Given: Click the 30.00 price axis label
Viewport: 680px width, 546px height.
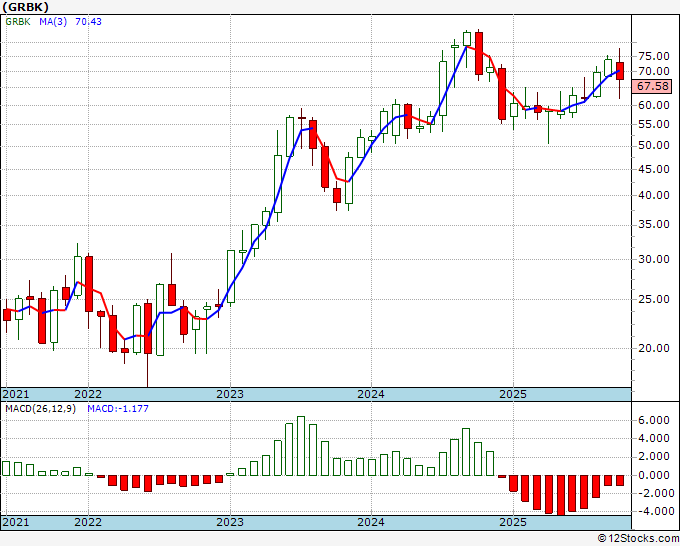Looking at the screenshot, I should tap(654, 259).
